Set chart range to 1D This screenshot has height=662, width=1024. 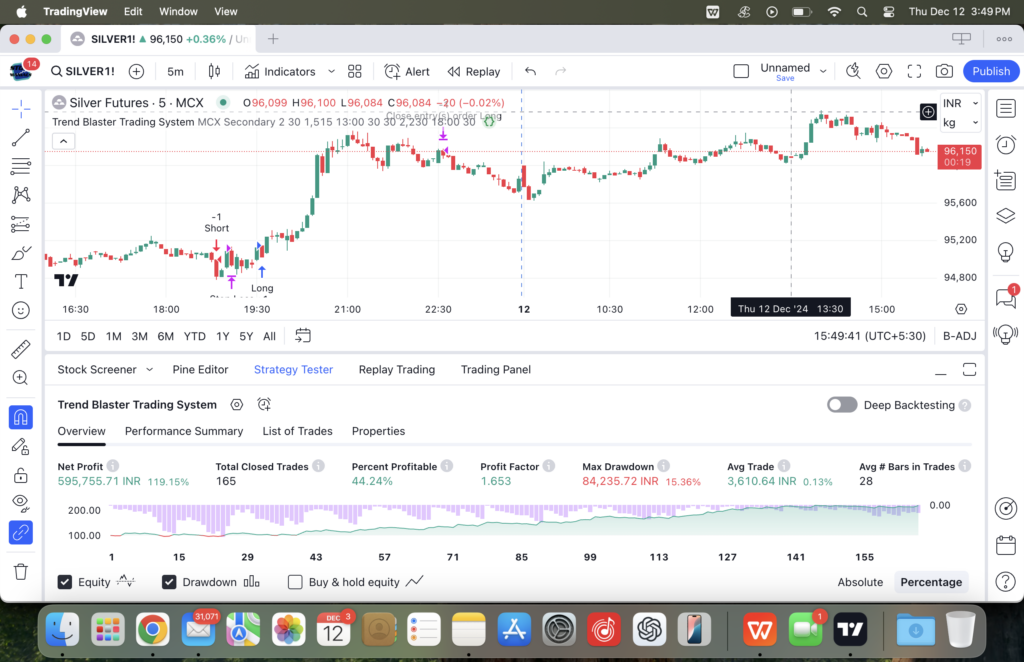tap(63, 336)
